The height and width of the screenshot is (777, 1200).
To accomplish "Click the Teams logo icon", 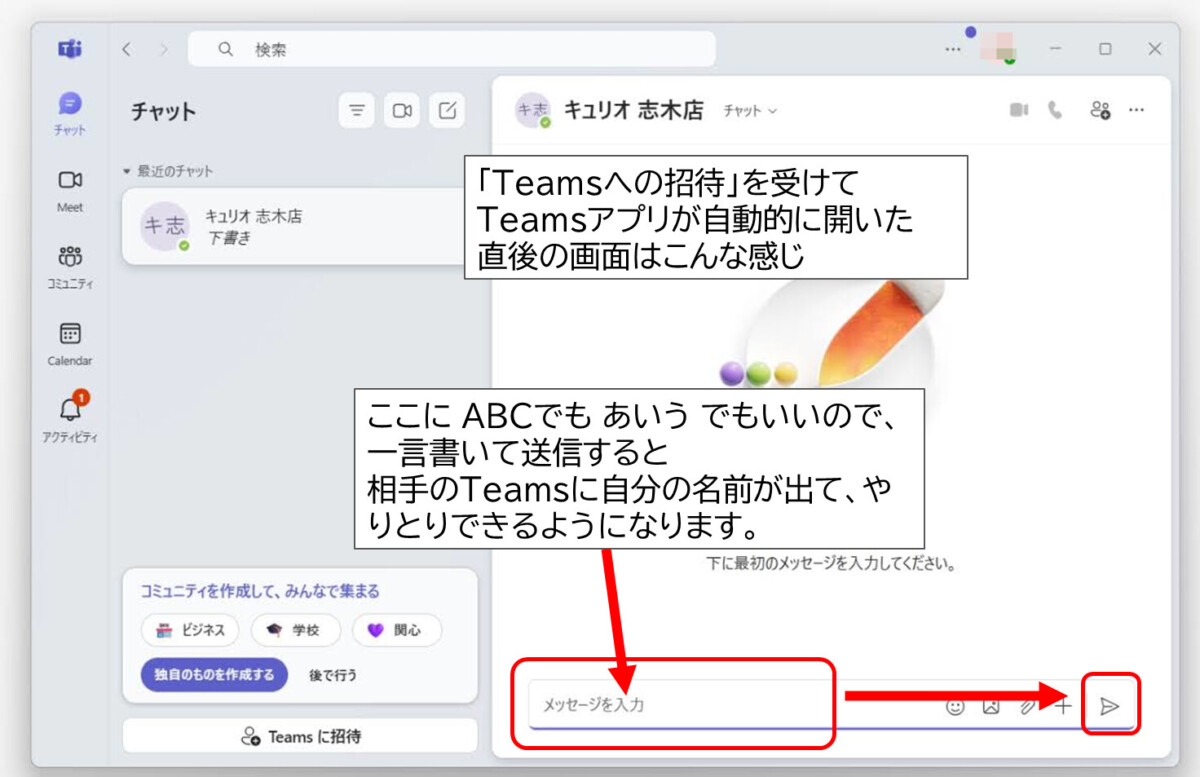I will 70,49.
